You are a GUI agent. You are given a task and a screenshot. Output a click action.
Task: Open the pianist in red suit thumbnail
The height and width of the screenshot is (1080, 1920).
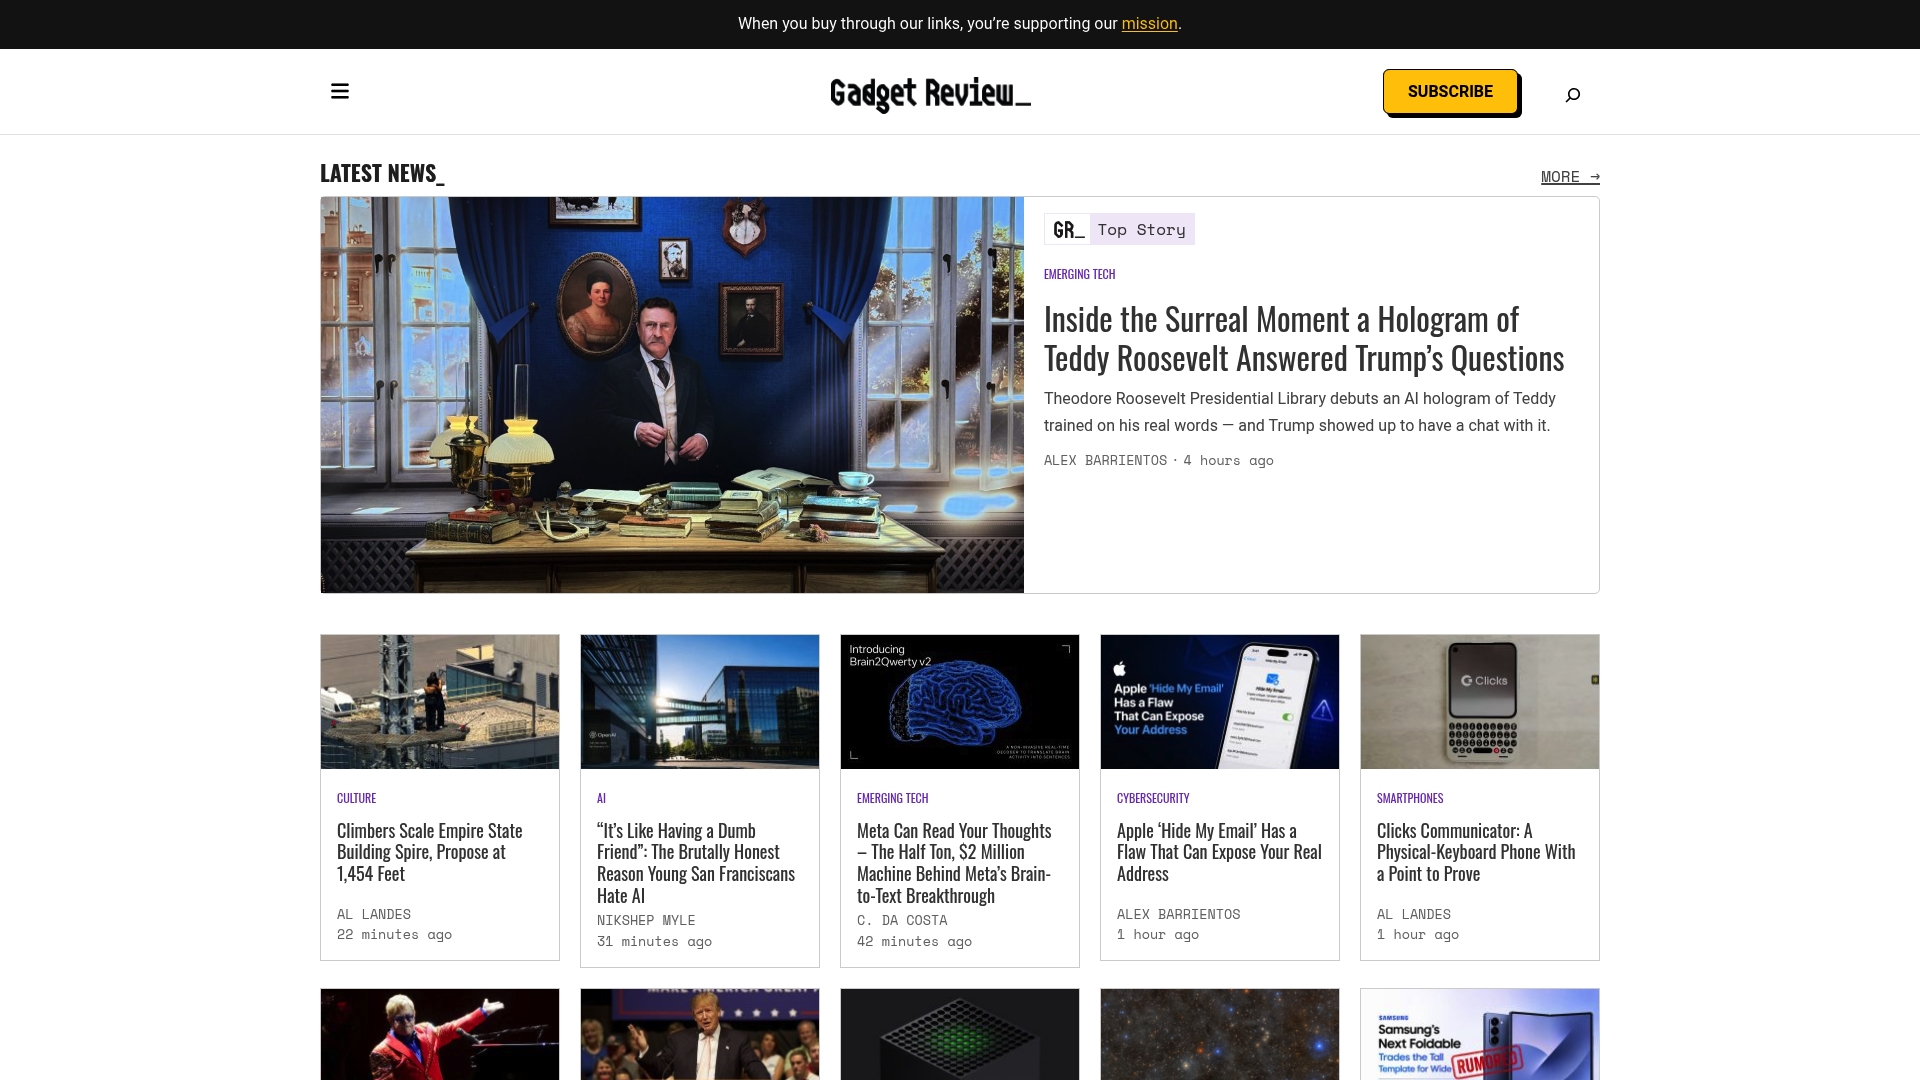(x=440, y=1034)
